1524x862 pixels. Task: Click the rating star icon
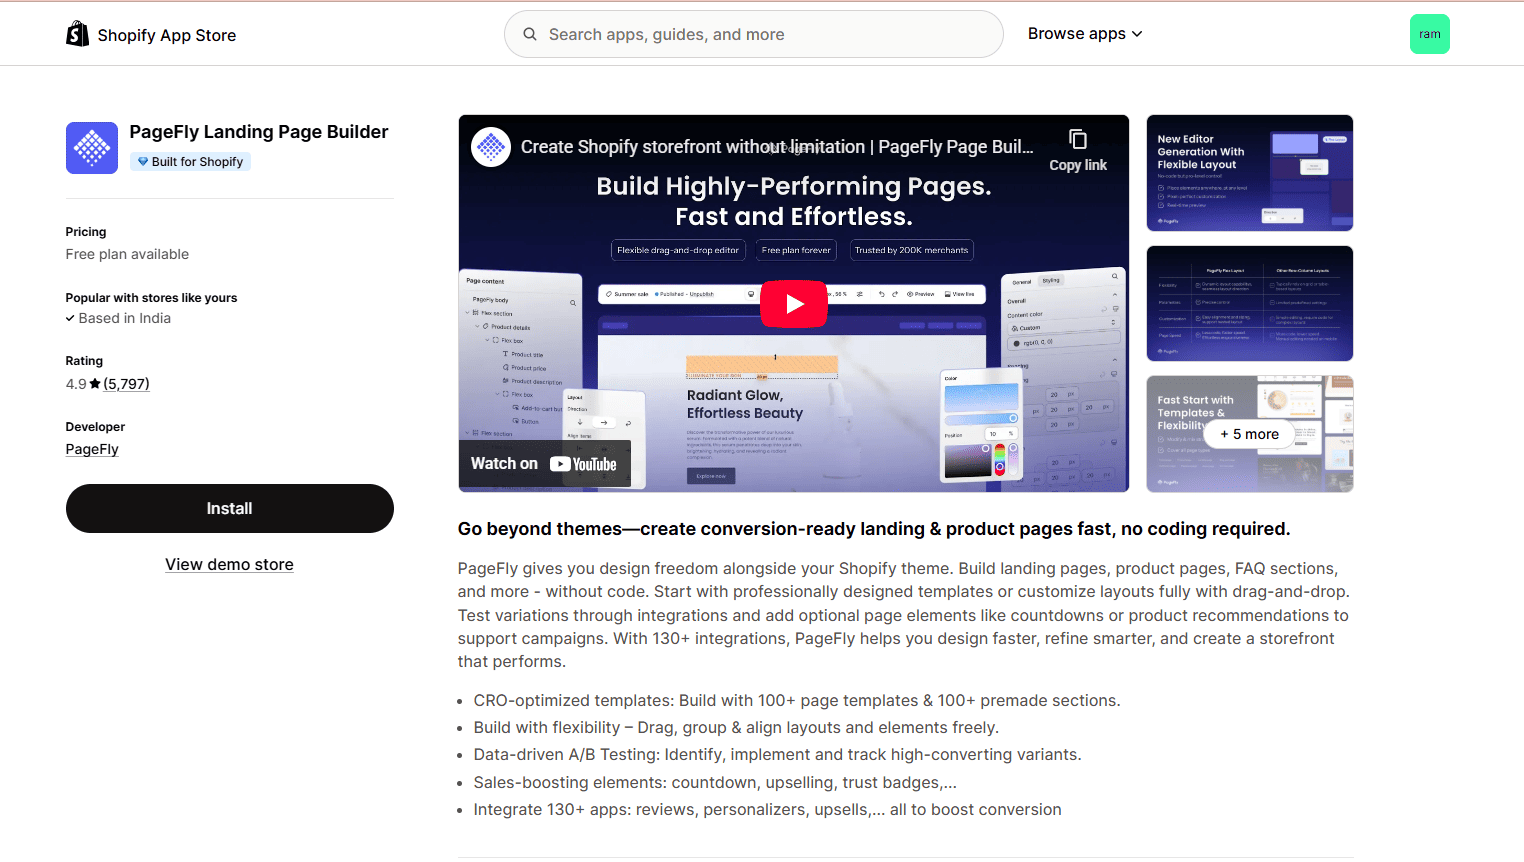click(95, 384)
